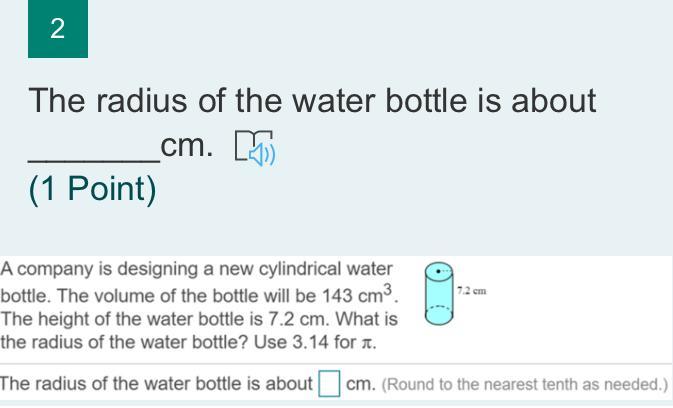Click the cylinder water bottle diagram

pos(438,295)
